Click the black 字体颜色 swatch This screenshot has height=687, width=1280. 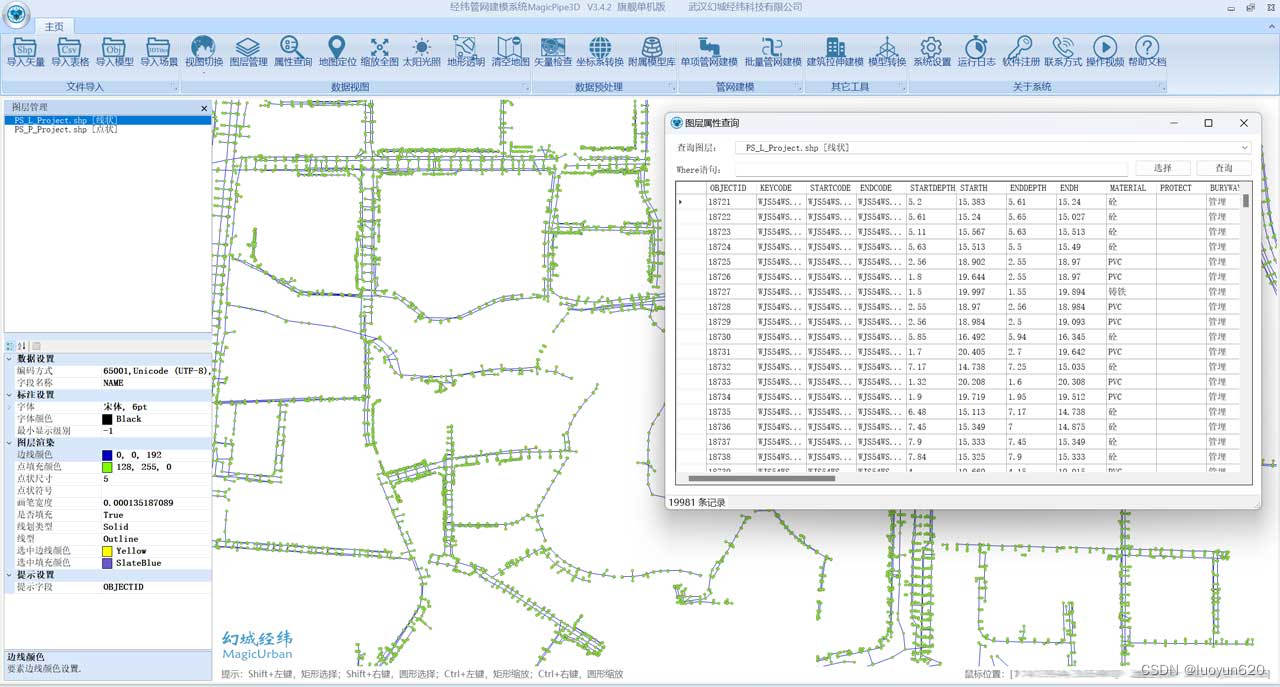pyautogui.click(x=107, y=419)
